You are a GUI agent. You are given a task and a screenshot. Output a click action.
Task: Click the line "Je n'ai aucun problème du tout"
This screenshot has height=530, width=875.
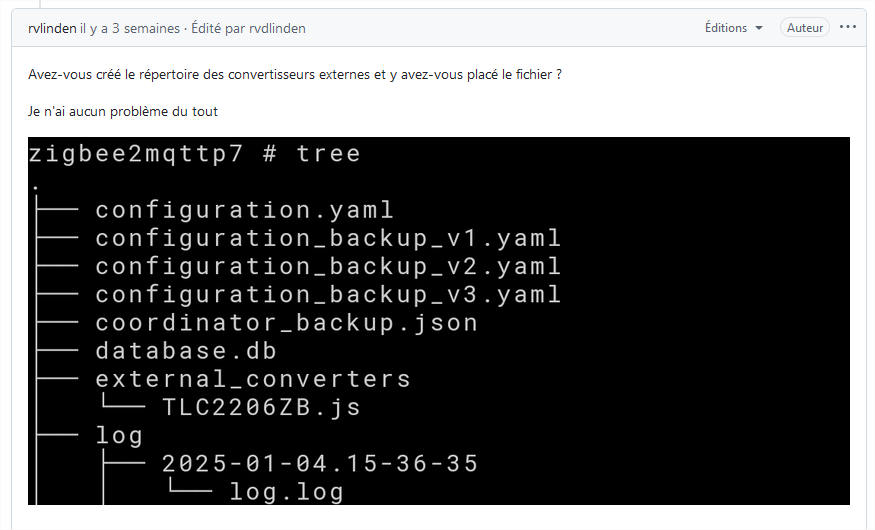(123, 111)
